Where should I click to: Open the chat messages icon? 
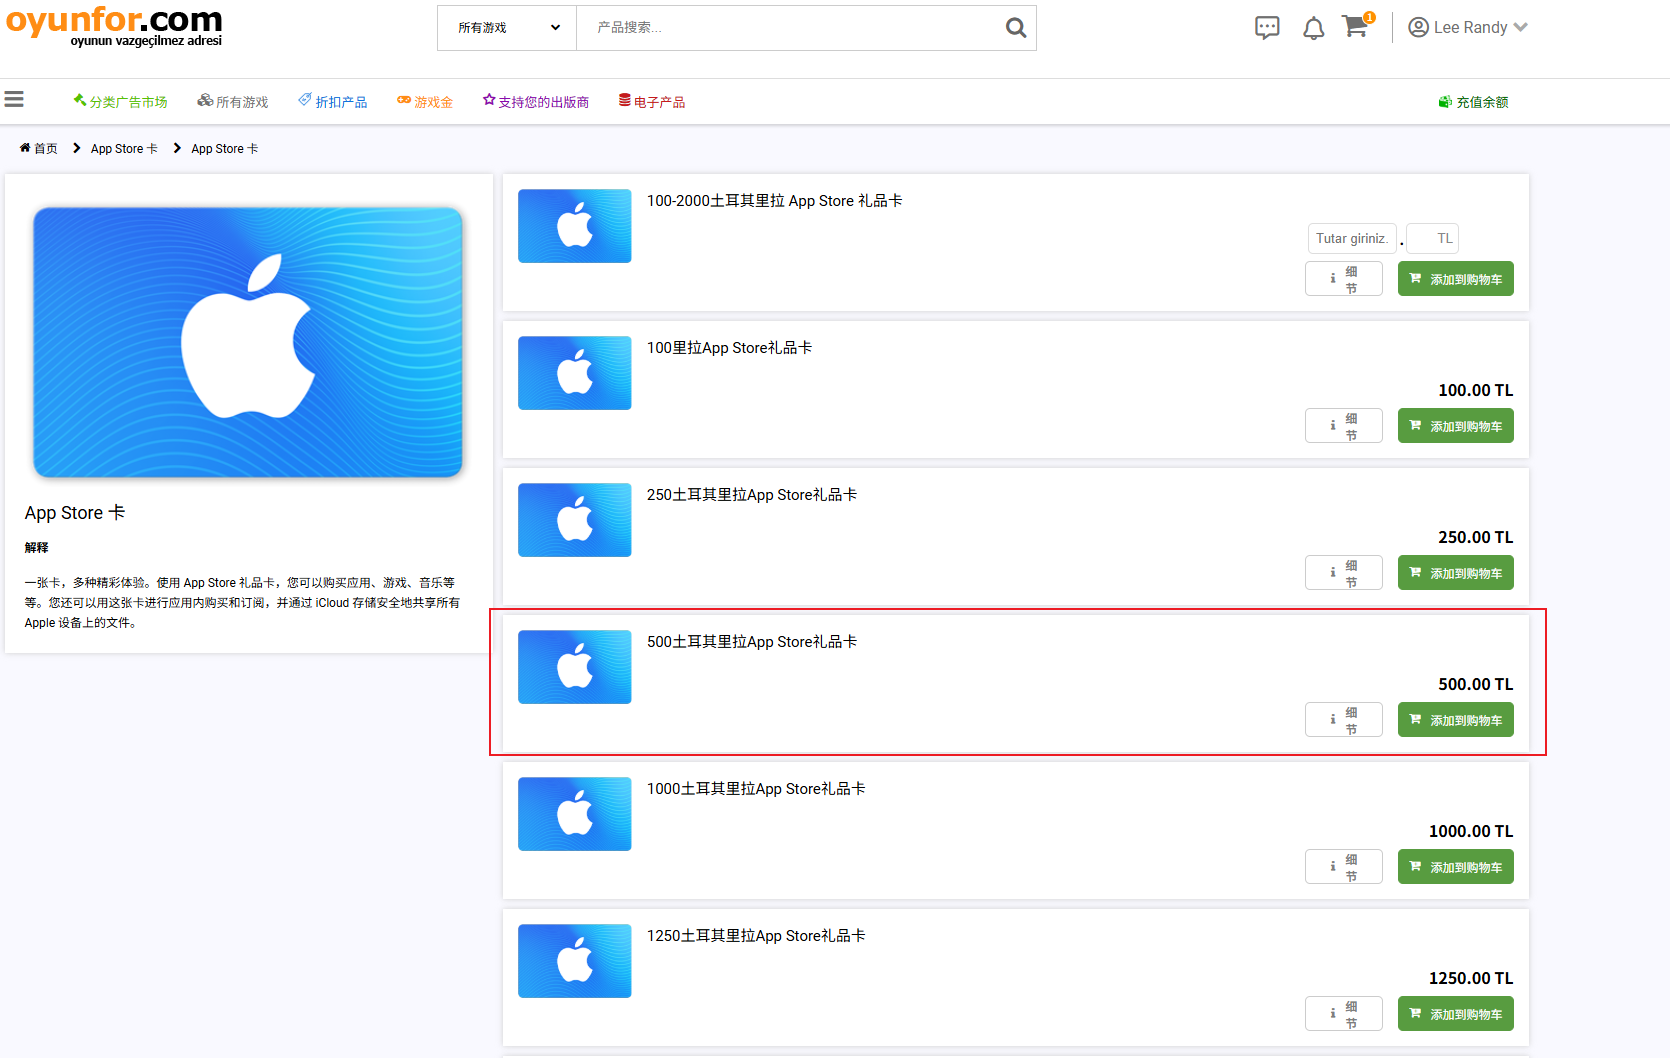[1267, 28]
